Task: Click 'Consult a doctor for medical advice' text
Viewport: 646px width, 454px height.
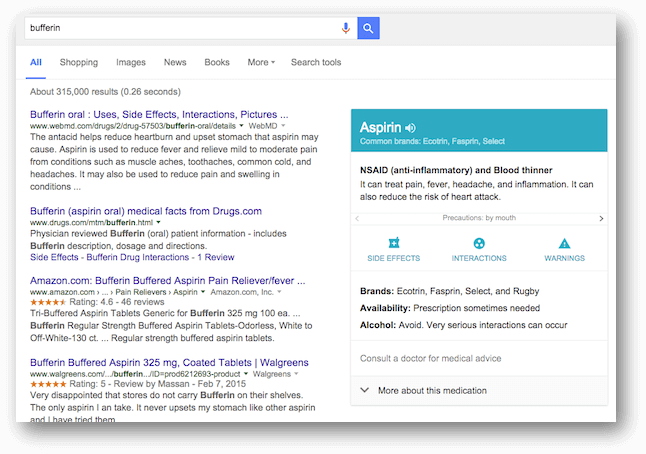Action: (431, 358)
